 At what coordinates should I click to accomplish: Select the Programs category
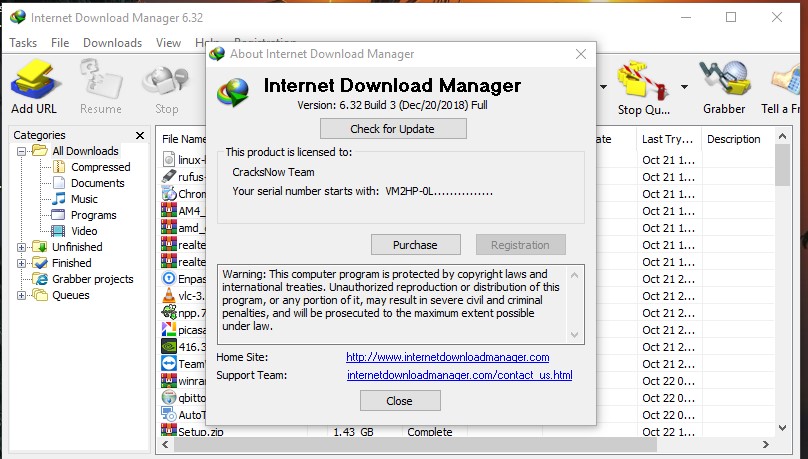[93, 215]
